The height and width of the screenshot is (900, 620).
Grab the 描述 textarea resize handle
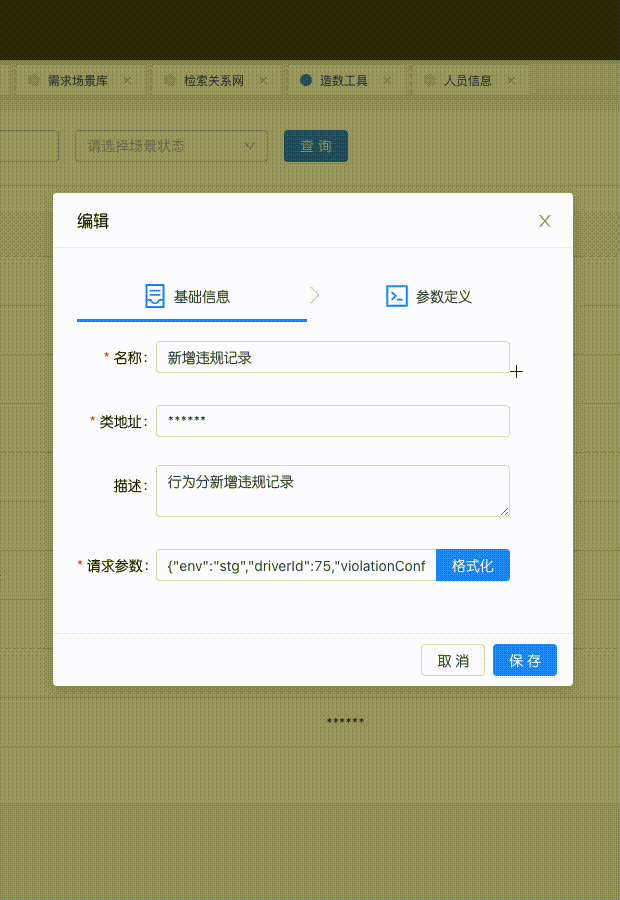(504, 511)
